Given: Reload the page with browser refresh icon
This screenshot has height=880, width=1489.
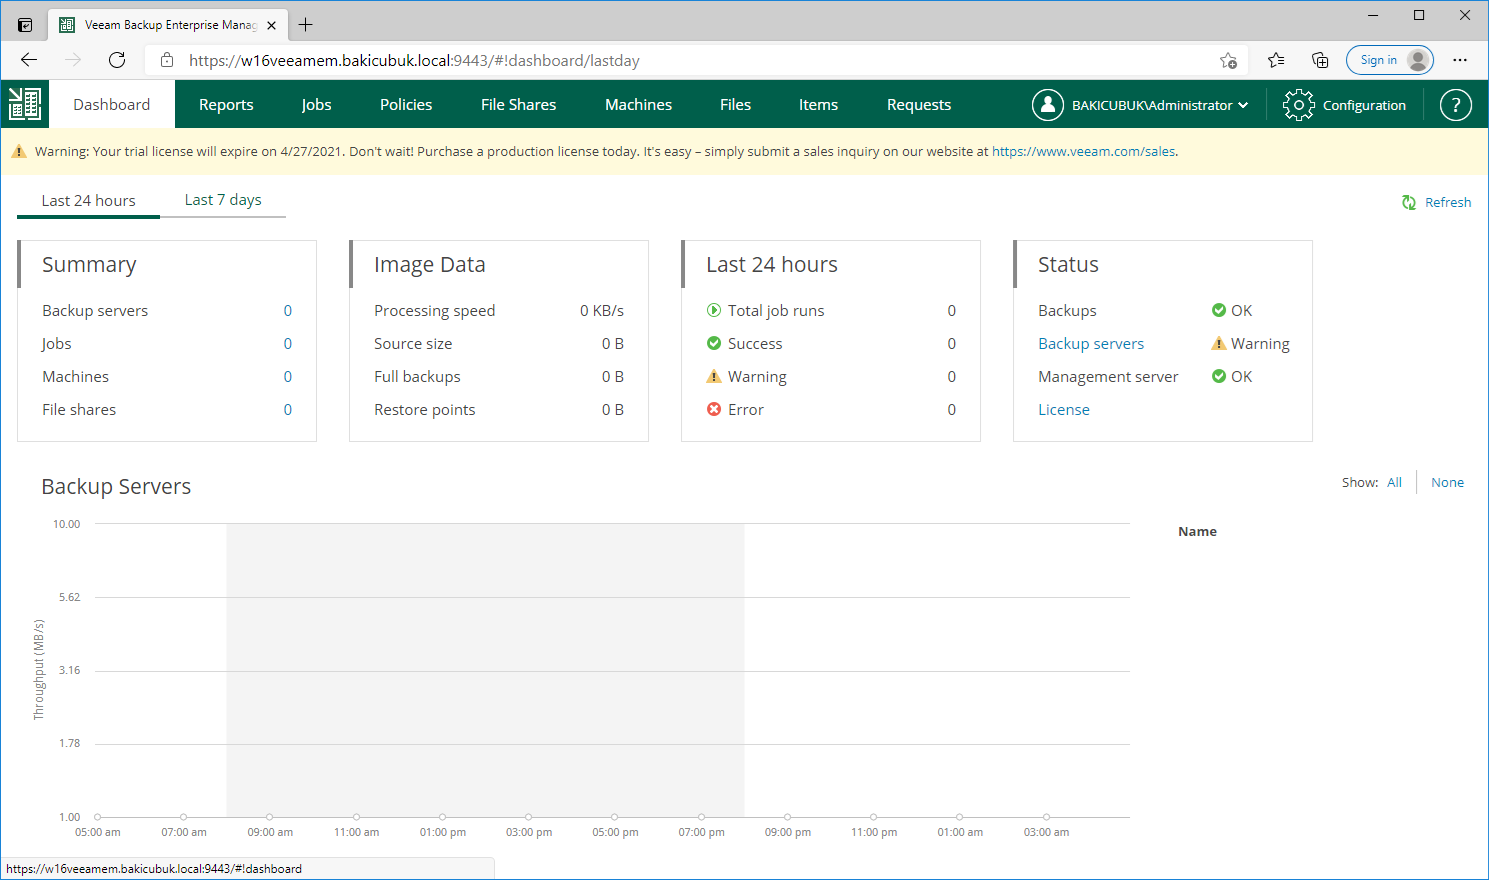Looking at the screenshot, I should 117,60.
